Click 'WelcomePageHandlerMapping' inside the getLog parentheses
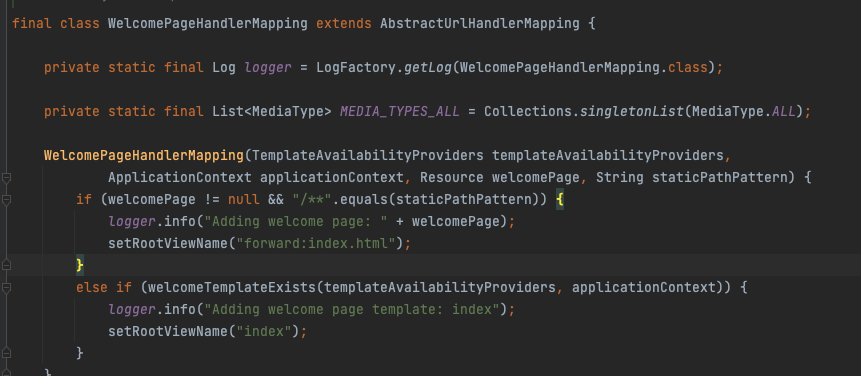 click(560, 68)
